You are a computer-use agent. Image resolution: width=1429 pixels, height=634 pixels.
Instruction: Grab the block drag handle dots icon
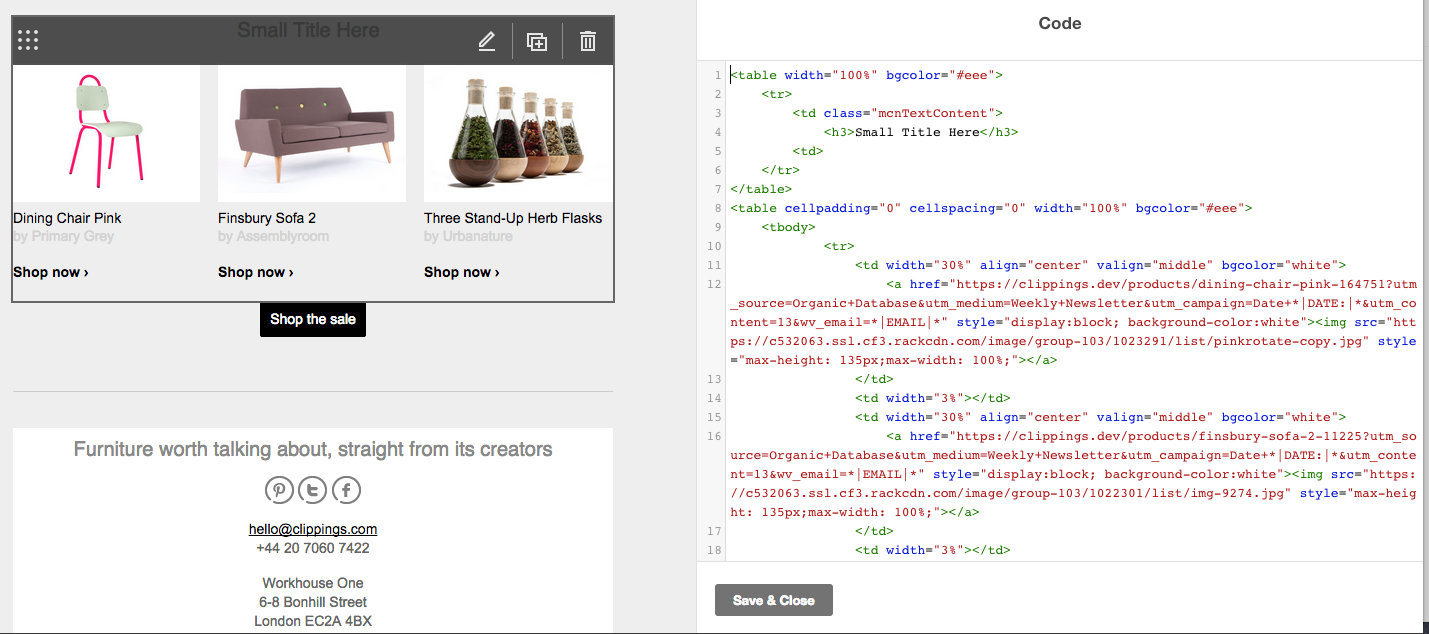point(28,41)
